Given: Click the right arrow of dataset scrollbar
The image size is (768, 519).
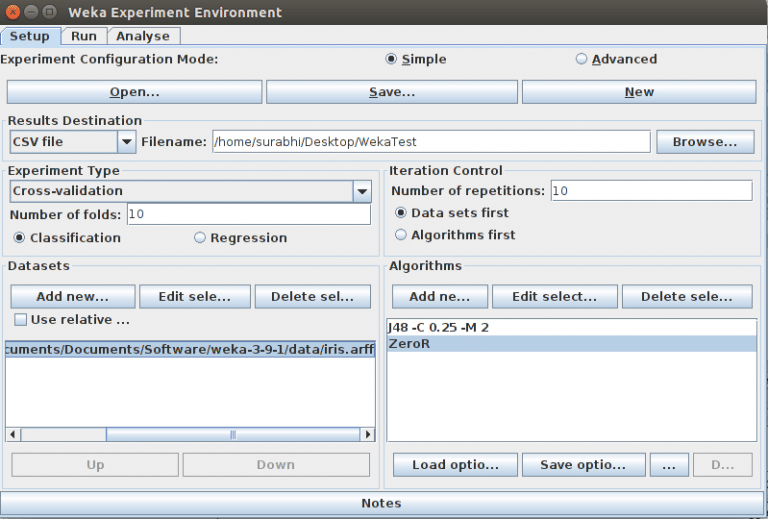Looking at the screenshot, I should [x=368, y=435].
